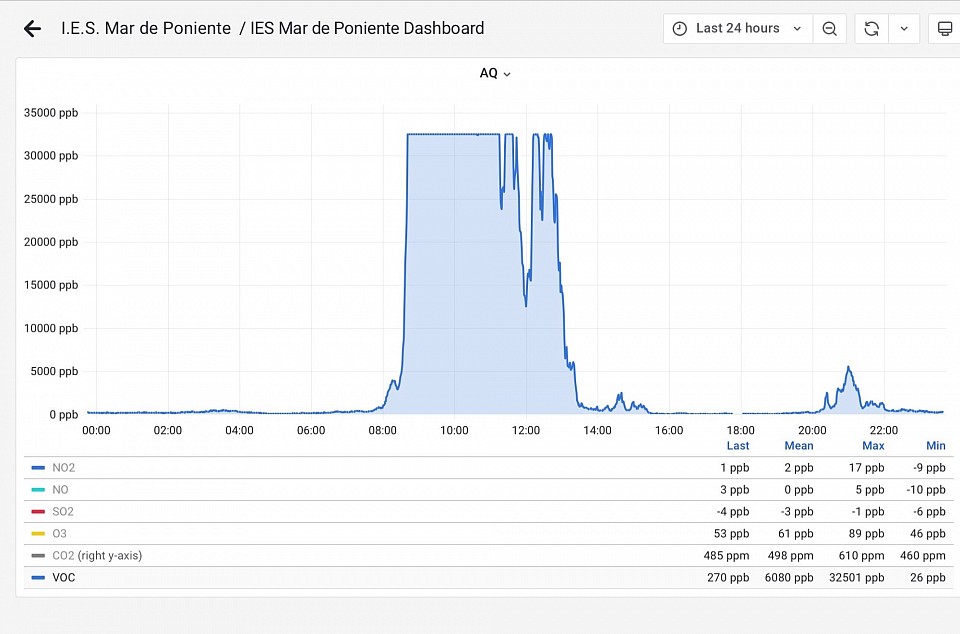Open the refresh interval dropdown arrow
This screenshot has height=634, width=960.
(904, 29)
